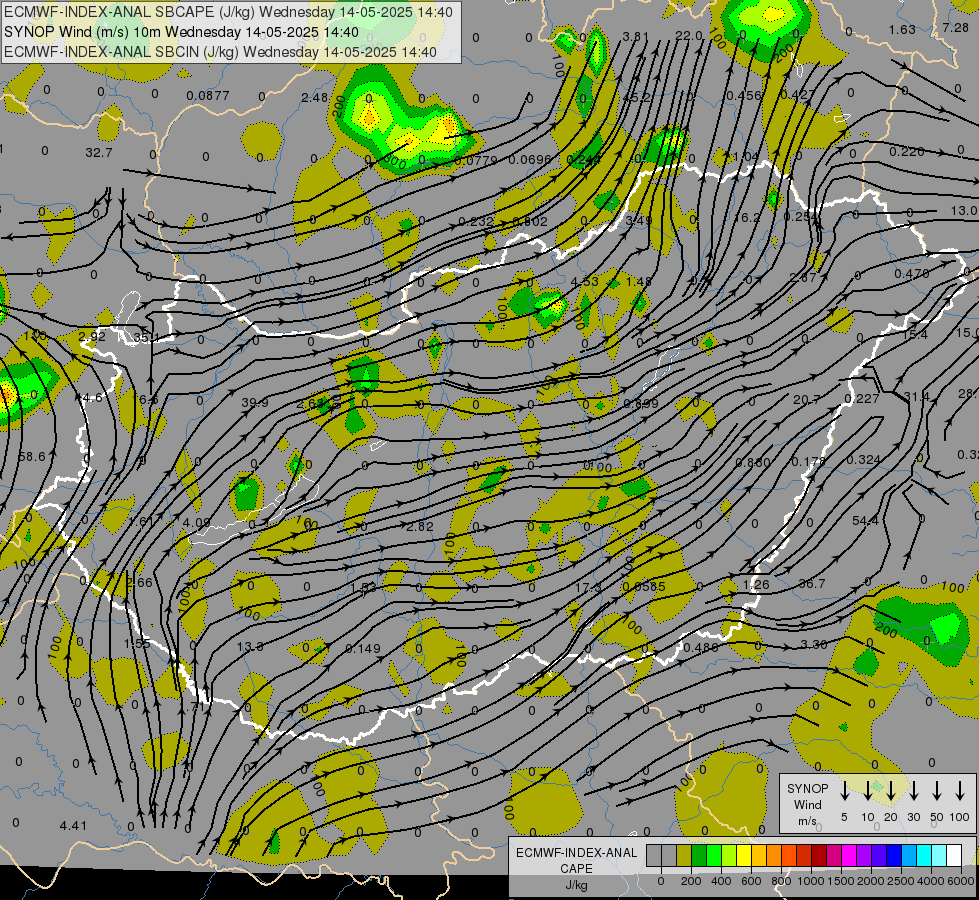Click the '32.7' value on the map

pos(99,152)
